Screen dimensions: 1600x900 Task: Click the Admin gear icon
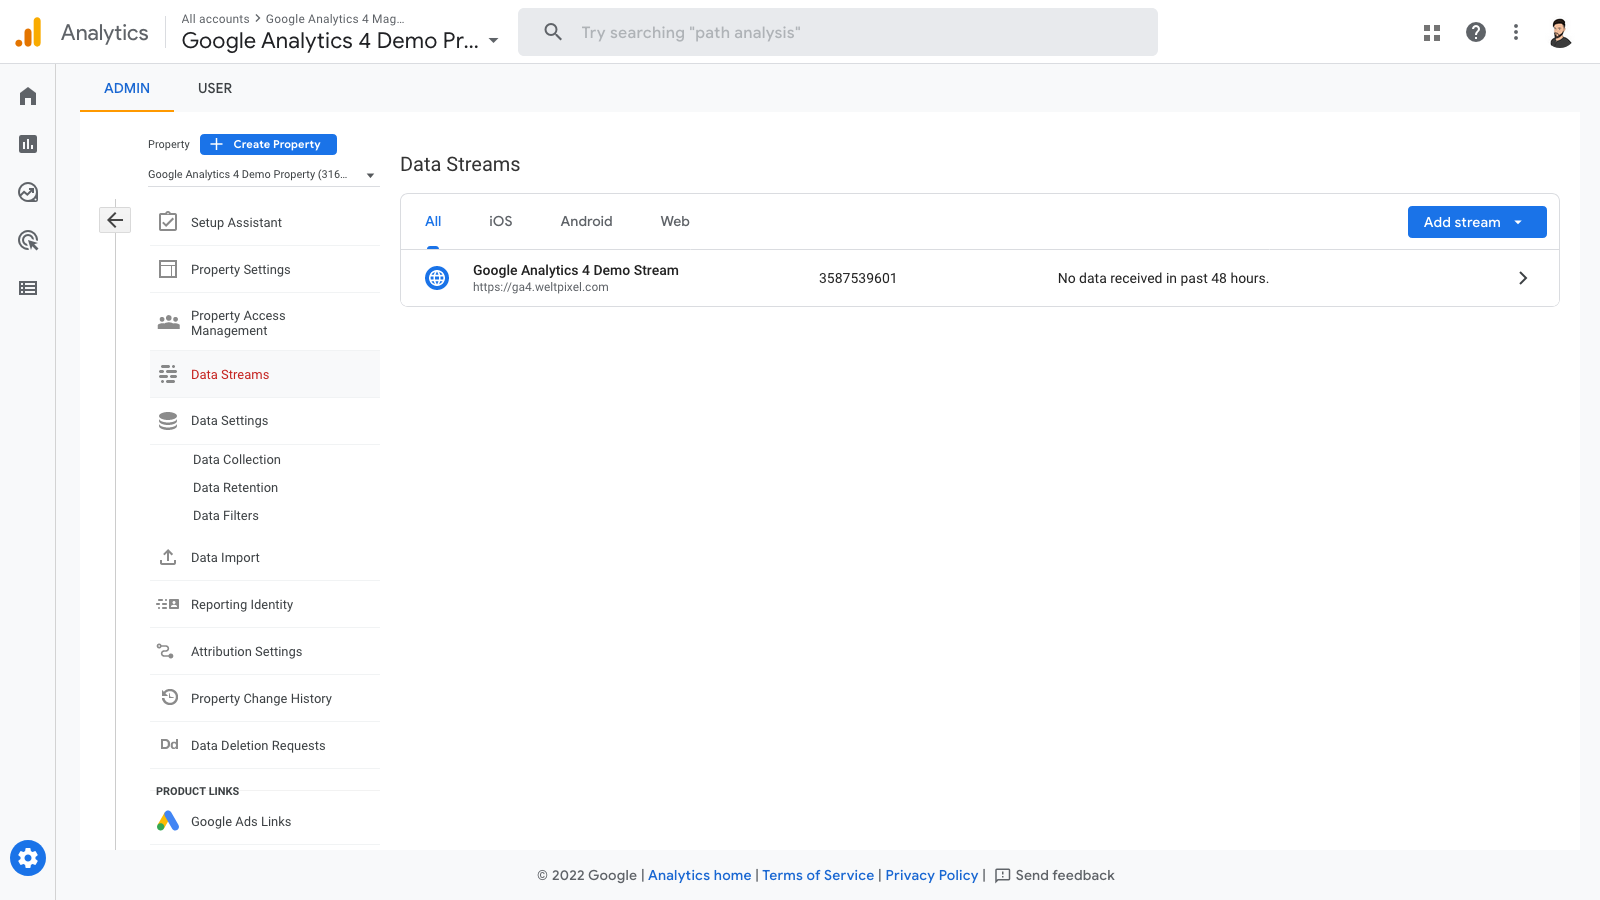[28, 858]
